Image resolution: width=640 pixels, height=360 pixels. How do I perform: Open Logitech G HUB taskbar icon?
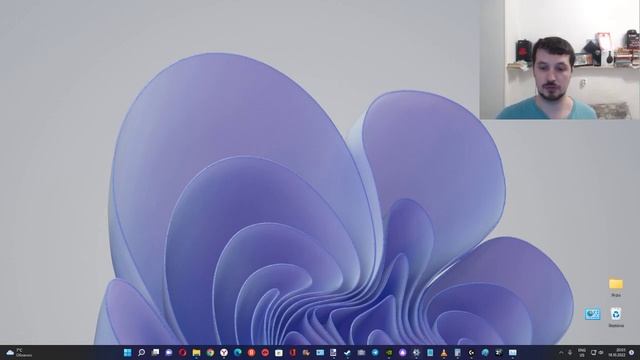pos(471,353)
